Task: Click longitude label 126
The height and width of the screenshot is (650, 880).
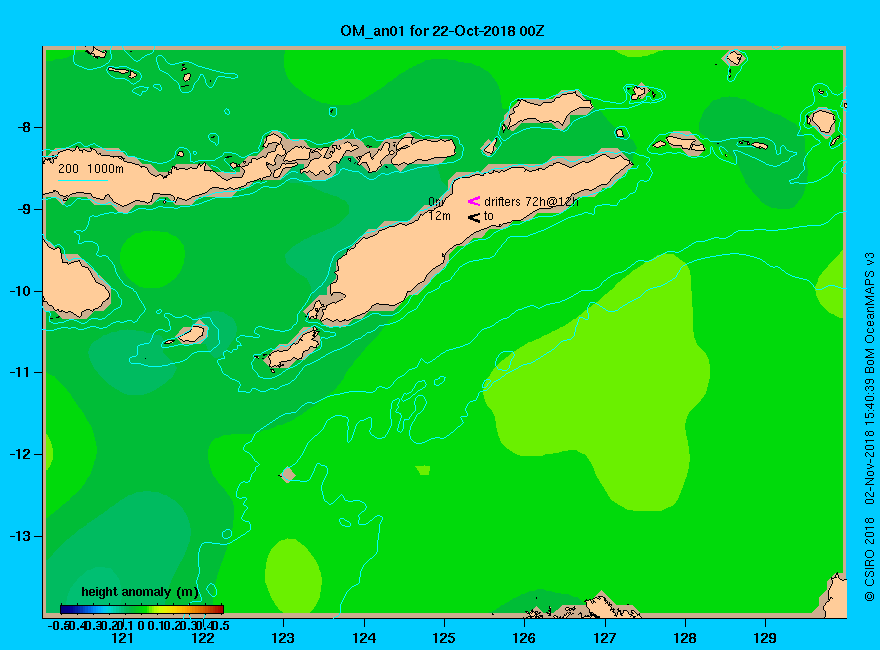Action: tap(525, 638)
